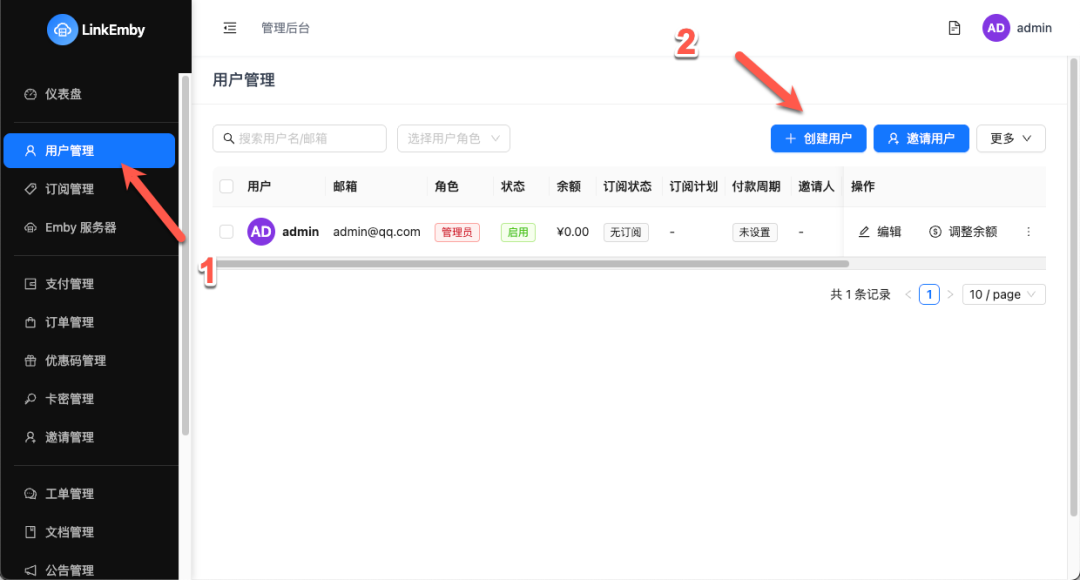Click the page vertical scrollbar on right

click(1073, 287)
